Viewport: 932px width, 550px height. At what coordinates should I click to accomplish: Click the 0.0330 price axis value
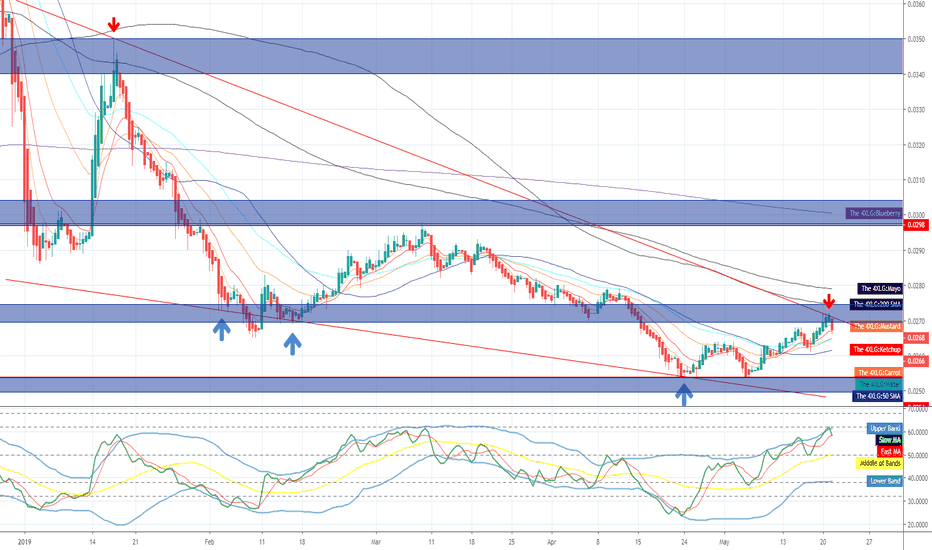point(916,109)
